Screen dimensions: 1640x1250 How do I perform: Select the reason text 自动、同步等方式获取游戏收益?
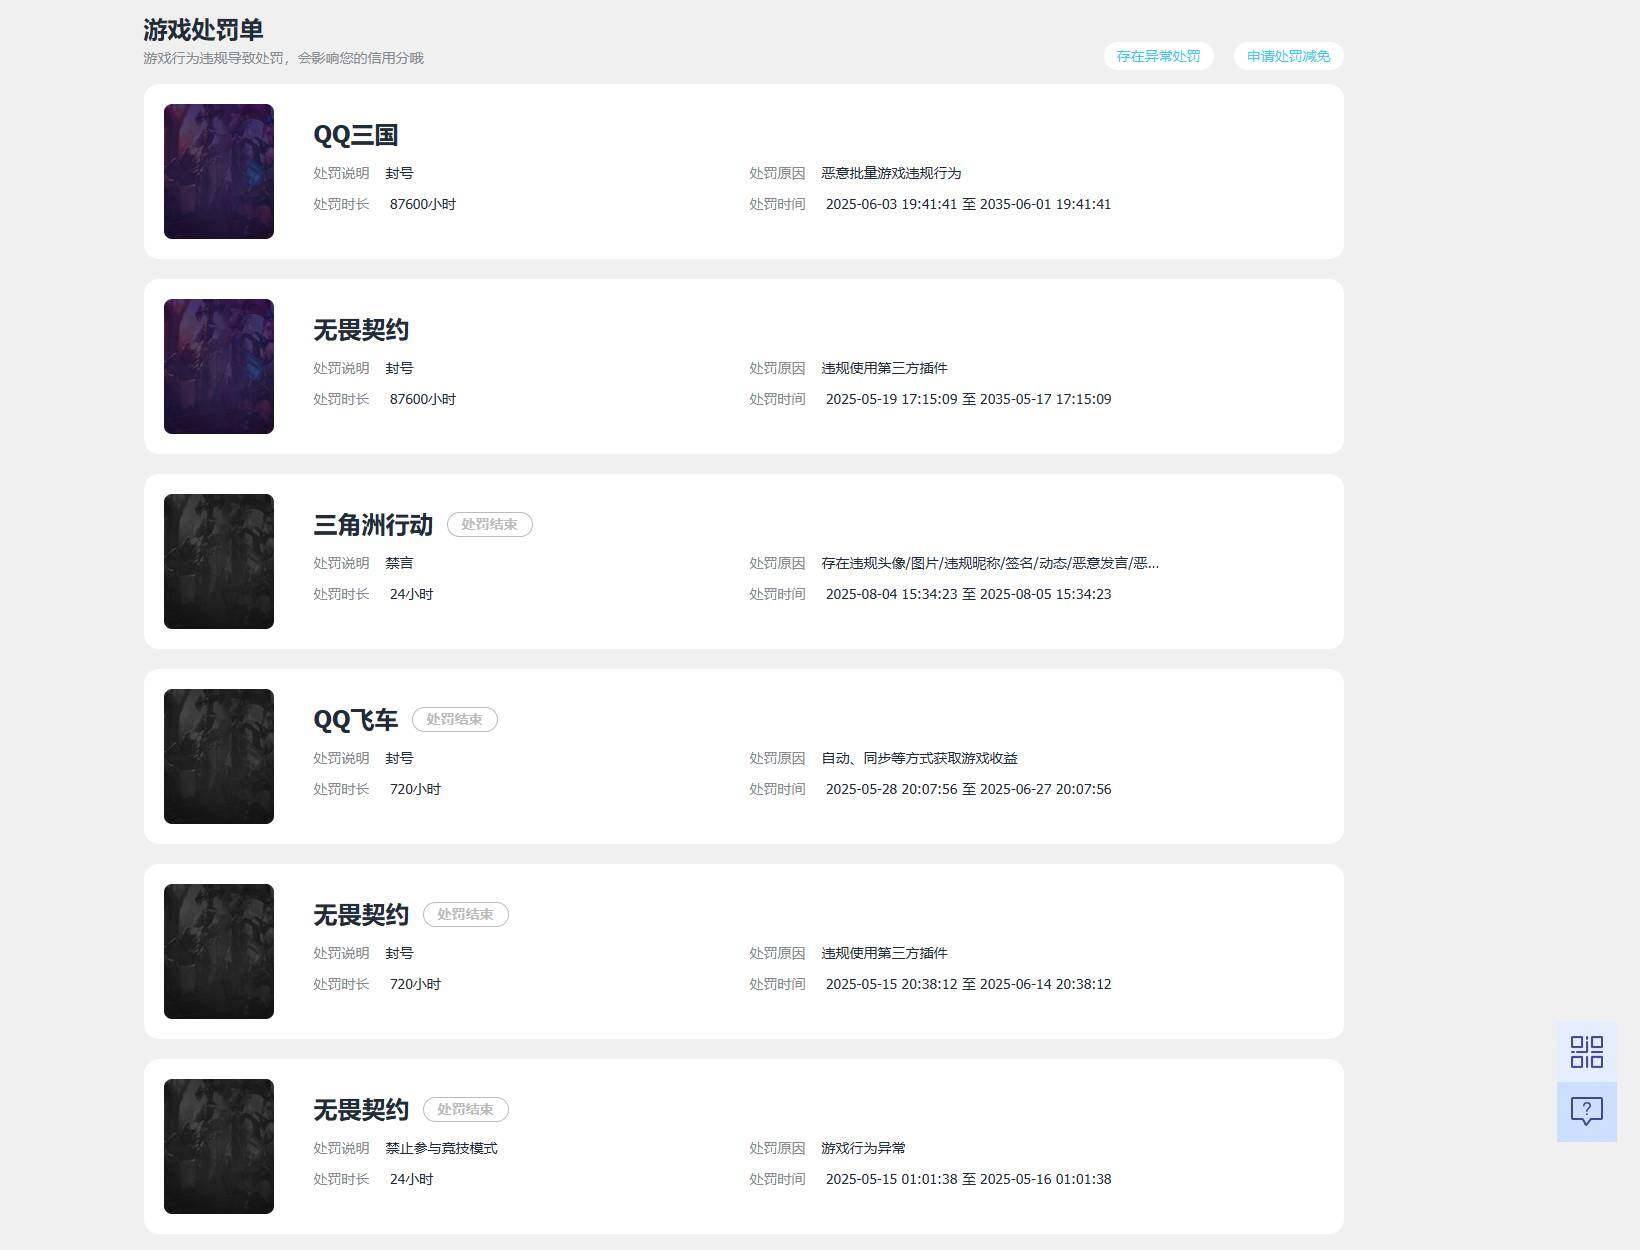click(920, 758)
